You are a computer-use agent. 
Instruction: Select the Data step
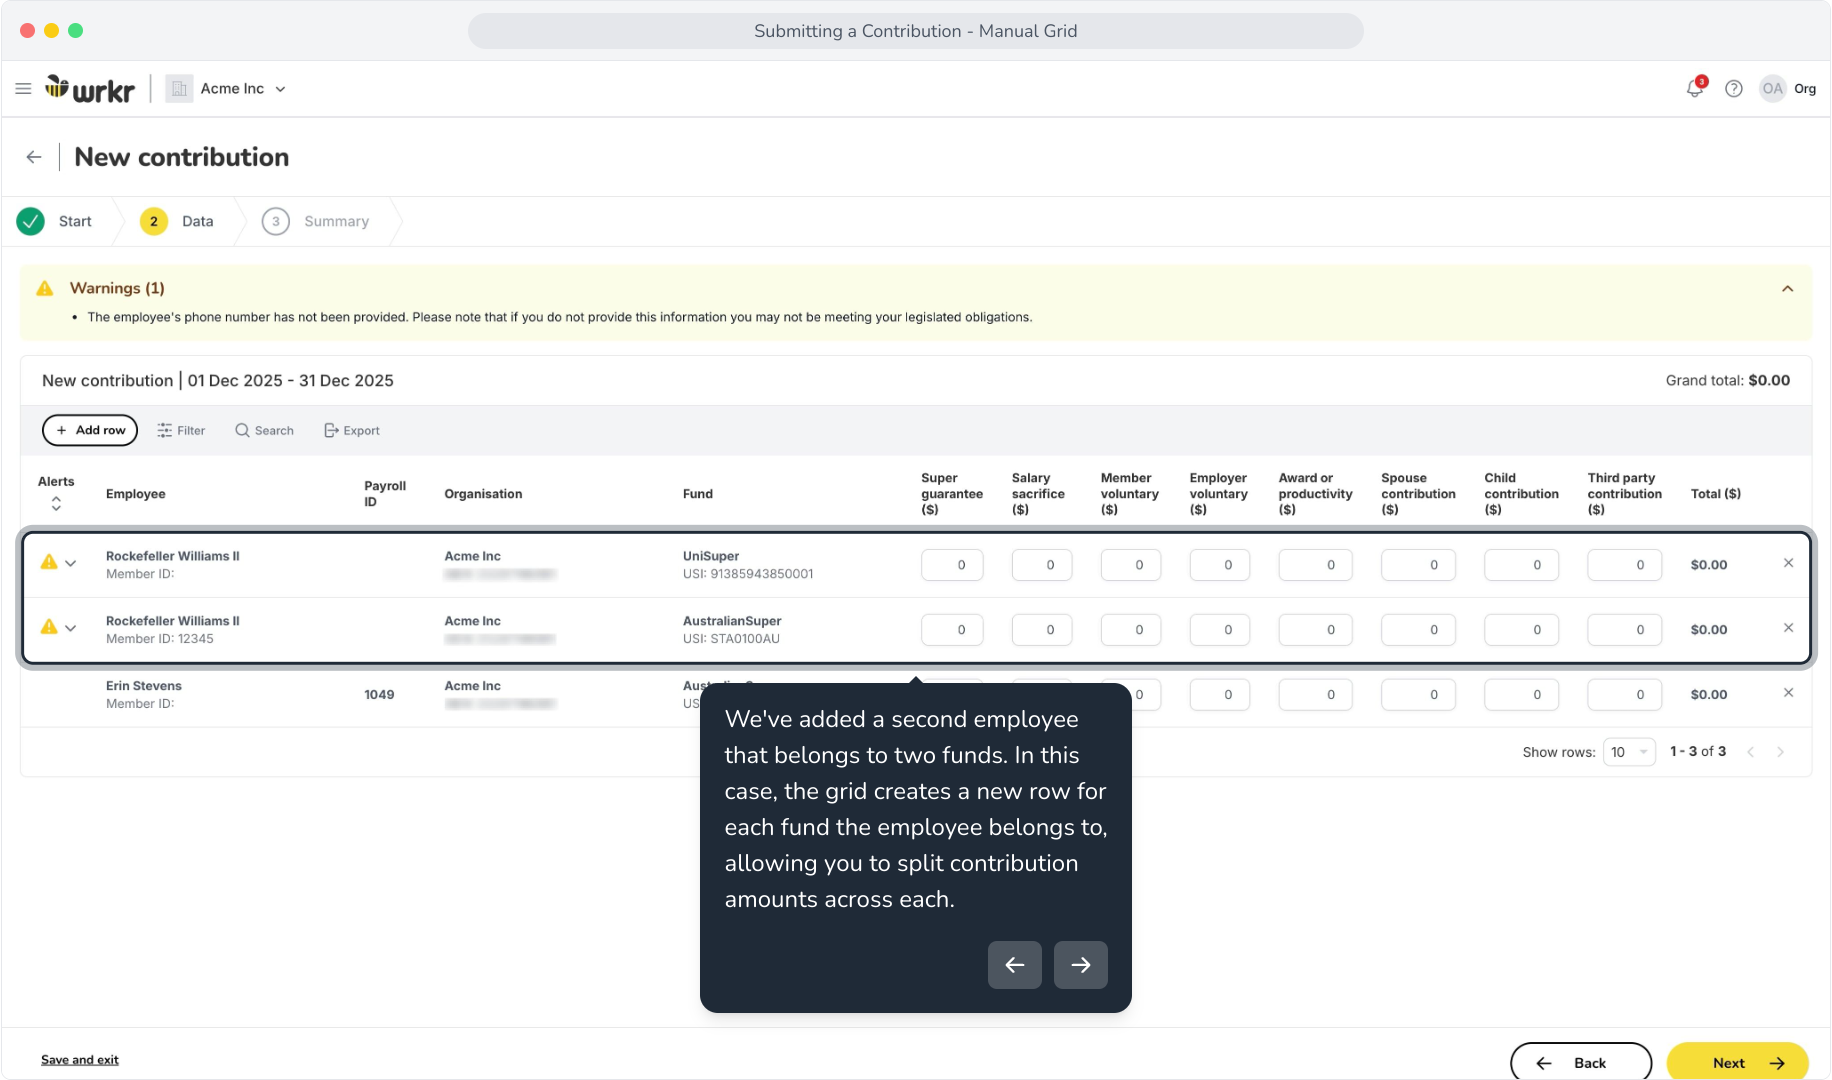pos(177,221)
